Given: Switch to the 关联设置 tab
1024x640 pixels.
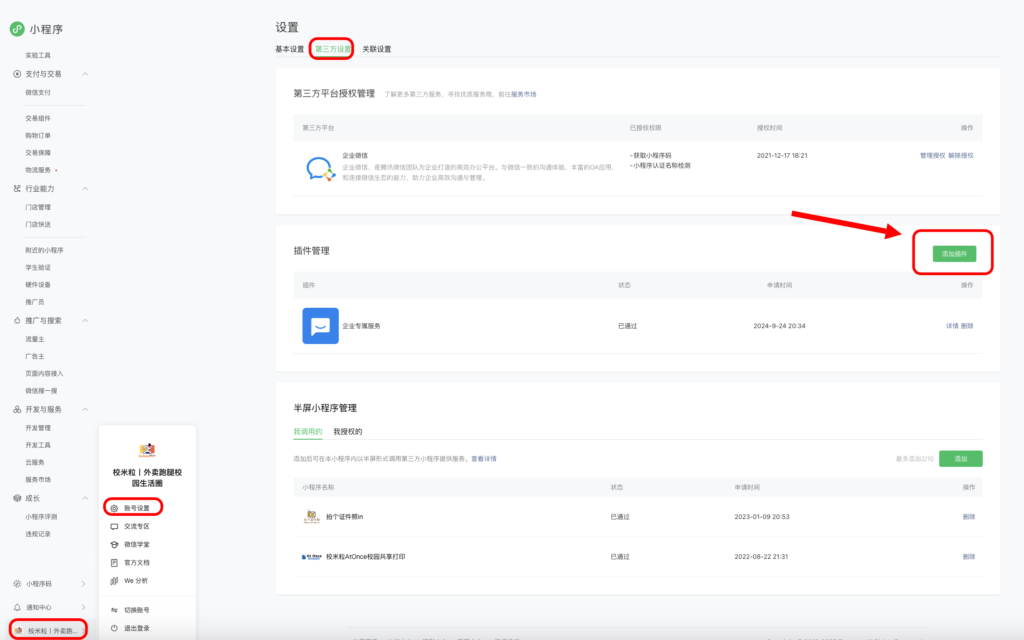Looking at the screenshot, I should point(377,49).
